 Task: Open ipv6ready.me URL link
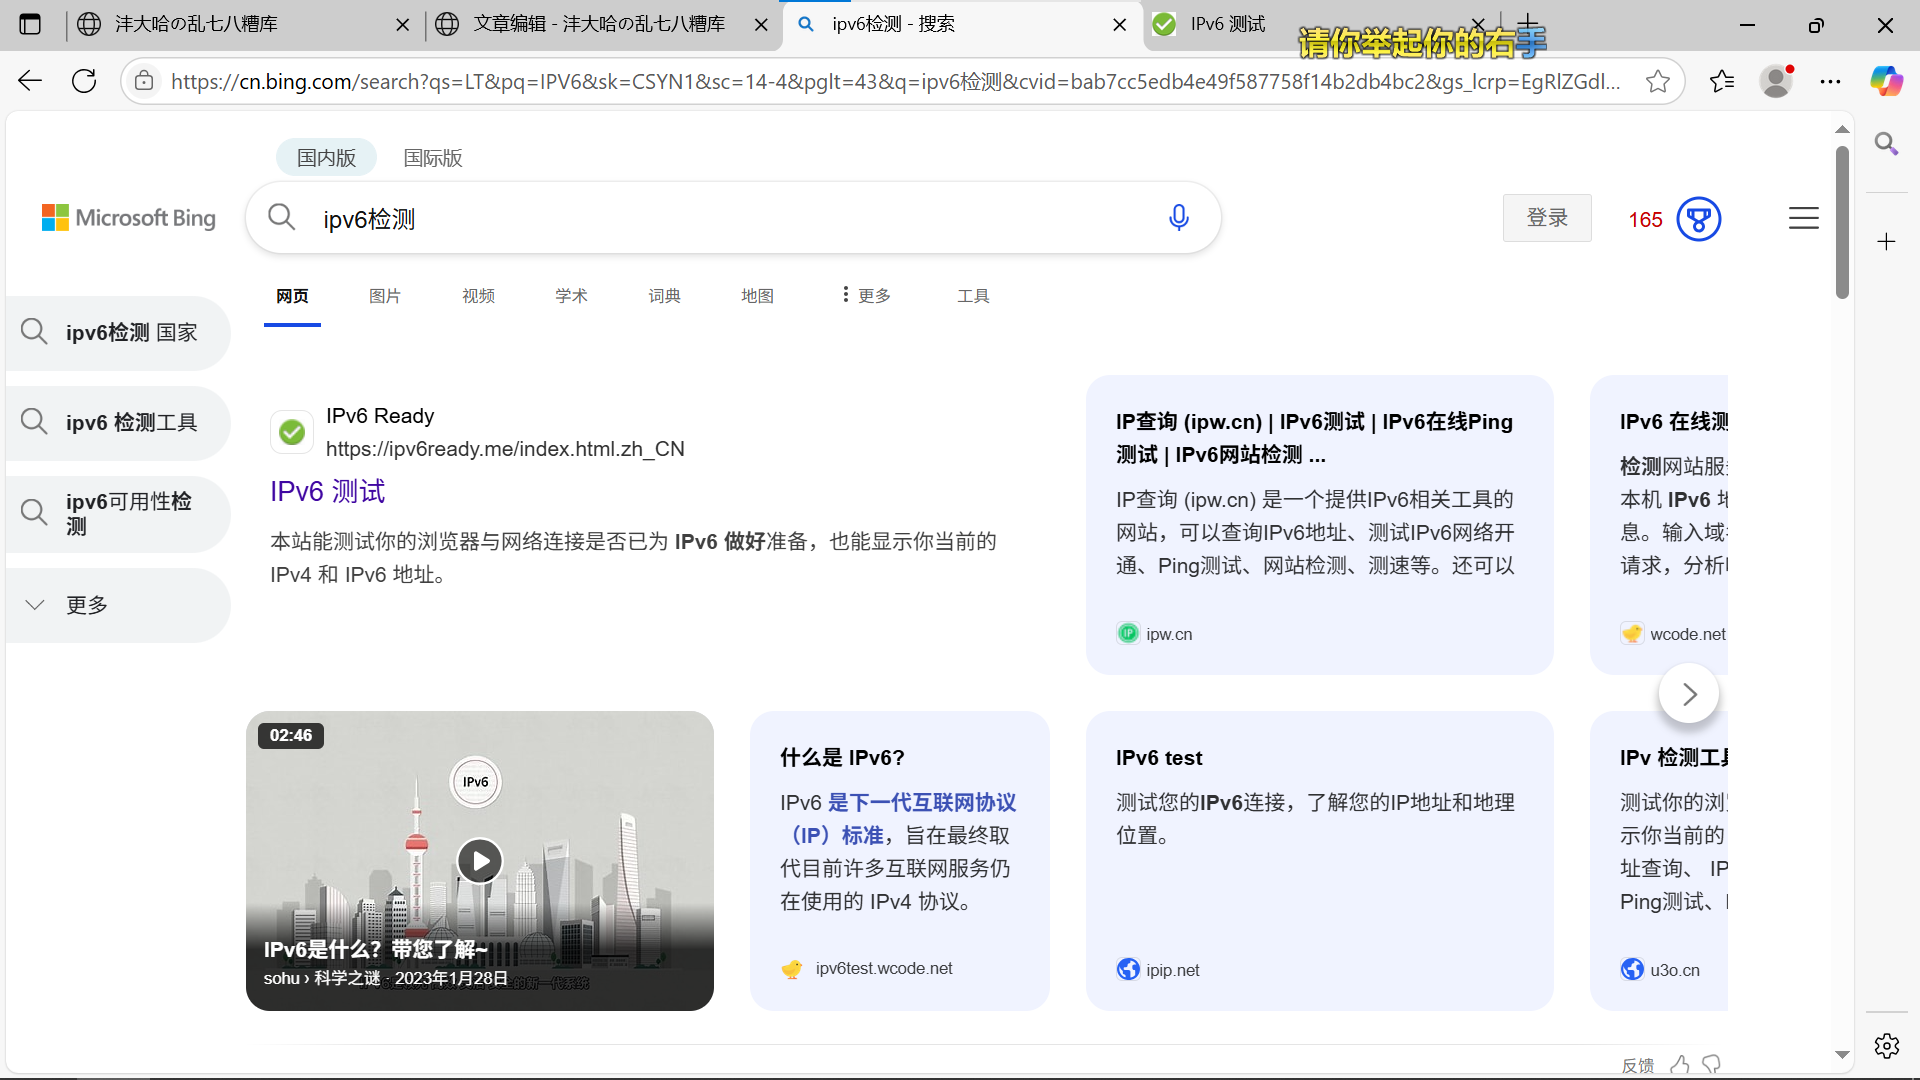point(505,449)
